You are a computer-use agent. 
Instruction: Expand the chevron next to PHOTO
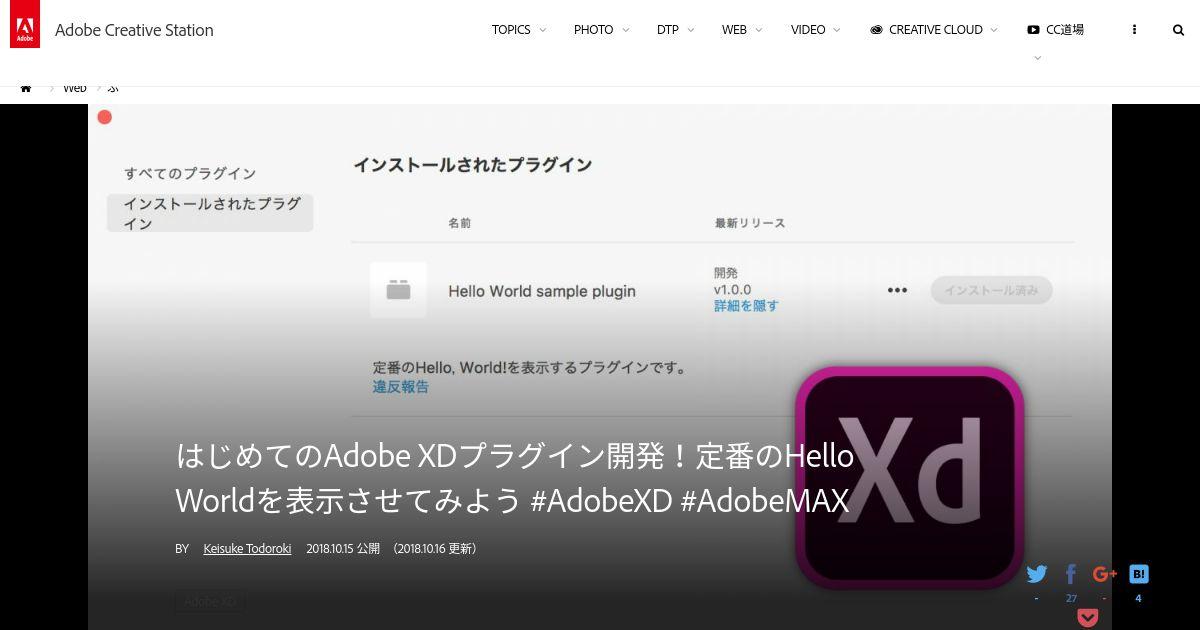point(626,30)
